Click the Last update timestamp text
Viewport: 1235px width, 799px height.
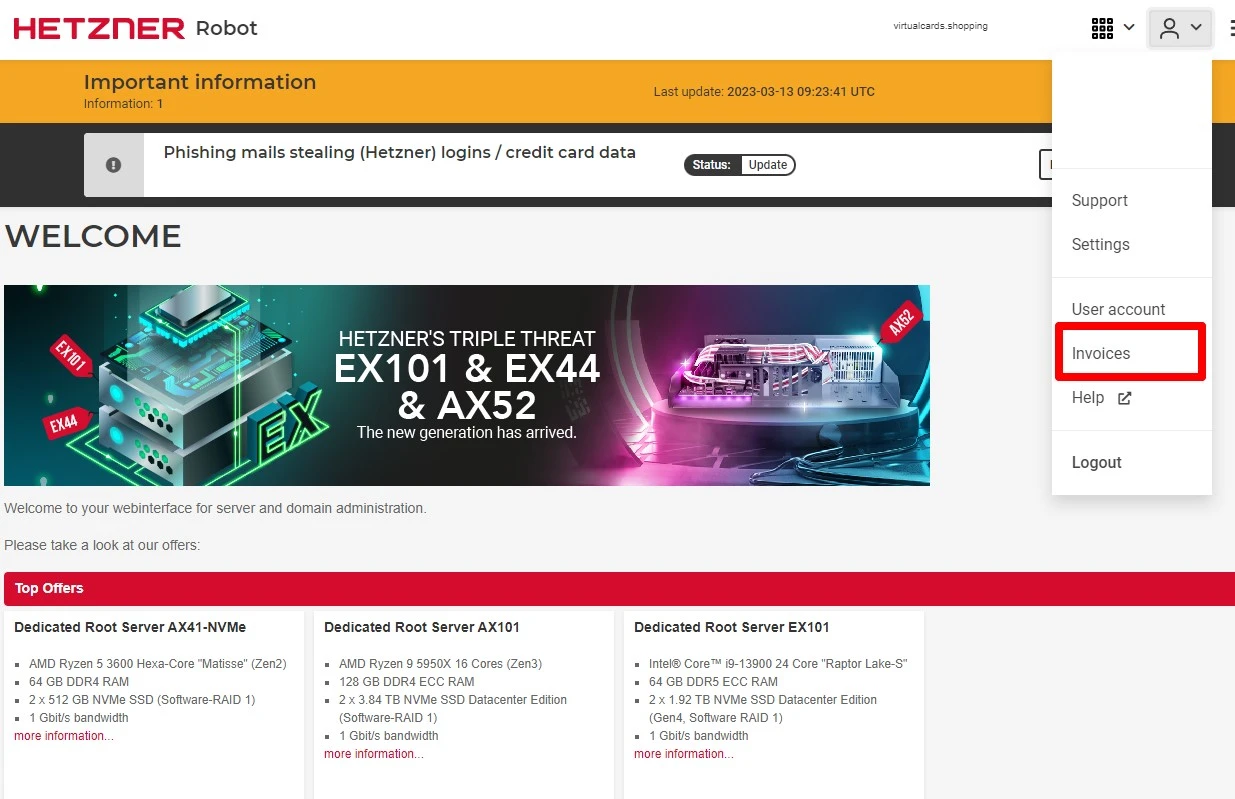pyautogui.click(x=764, y=92)
